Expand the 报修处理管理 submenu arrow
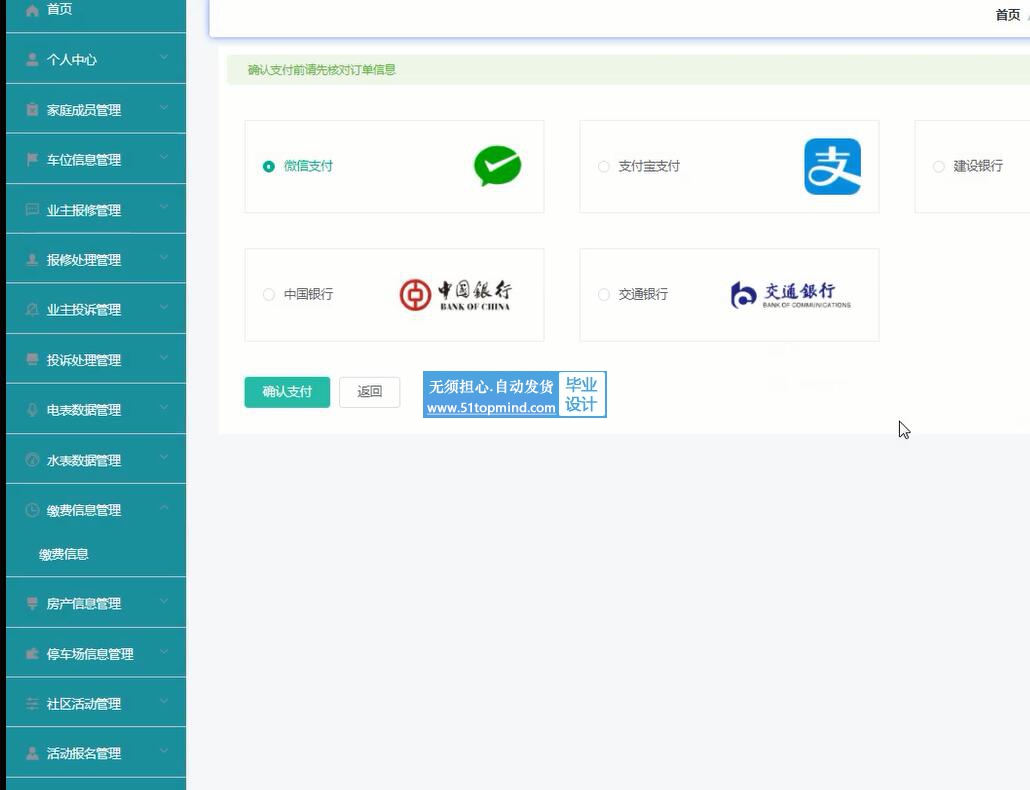This screenshot has width=1030, height=790. click(x=164, y=258)
